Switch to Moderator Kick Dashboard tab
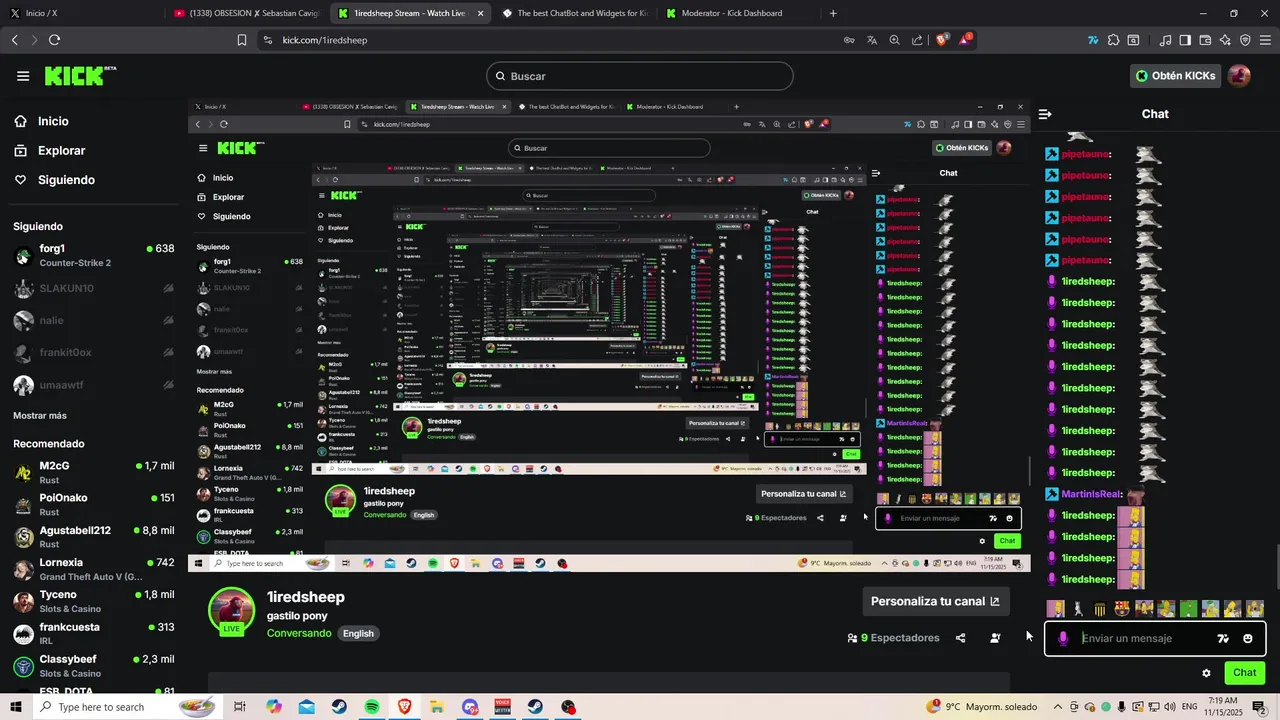This screenshot has width=1280, height=720. click(x=738, y=13)
